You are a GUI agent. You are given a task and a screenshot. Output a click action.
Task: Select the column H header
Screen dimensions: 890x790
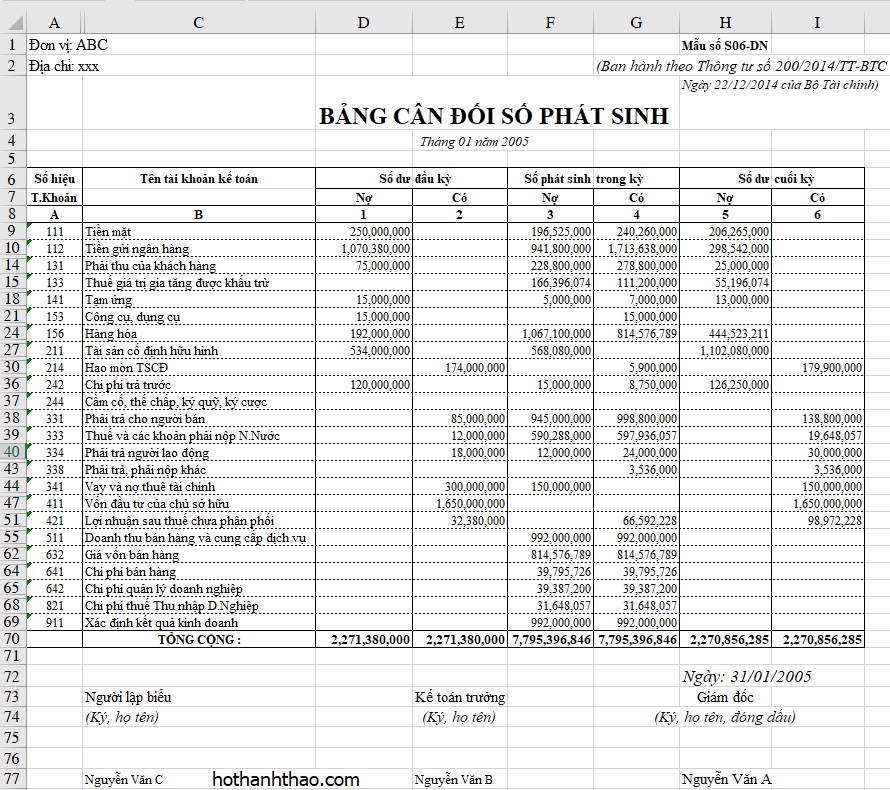[x=725, y=22]
